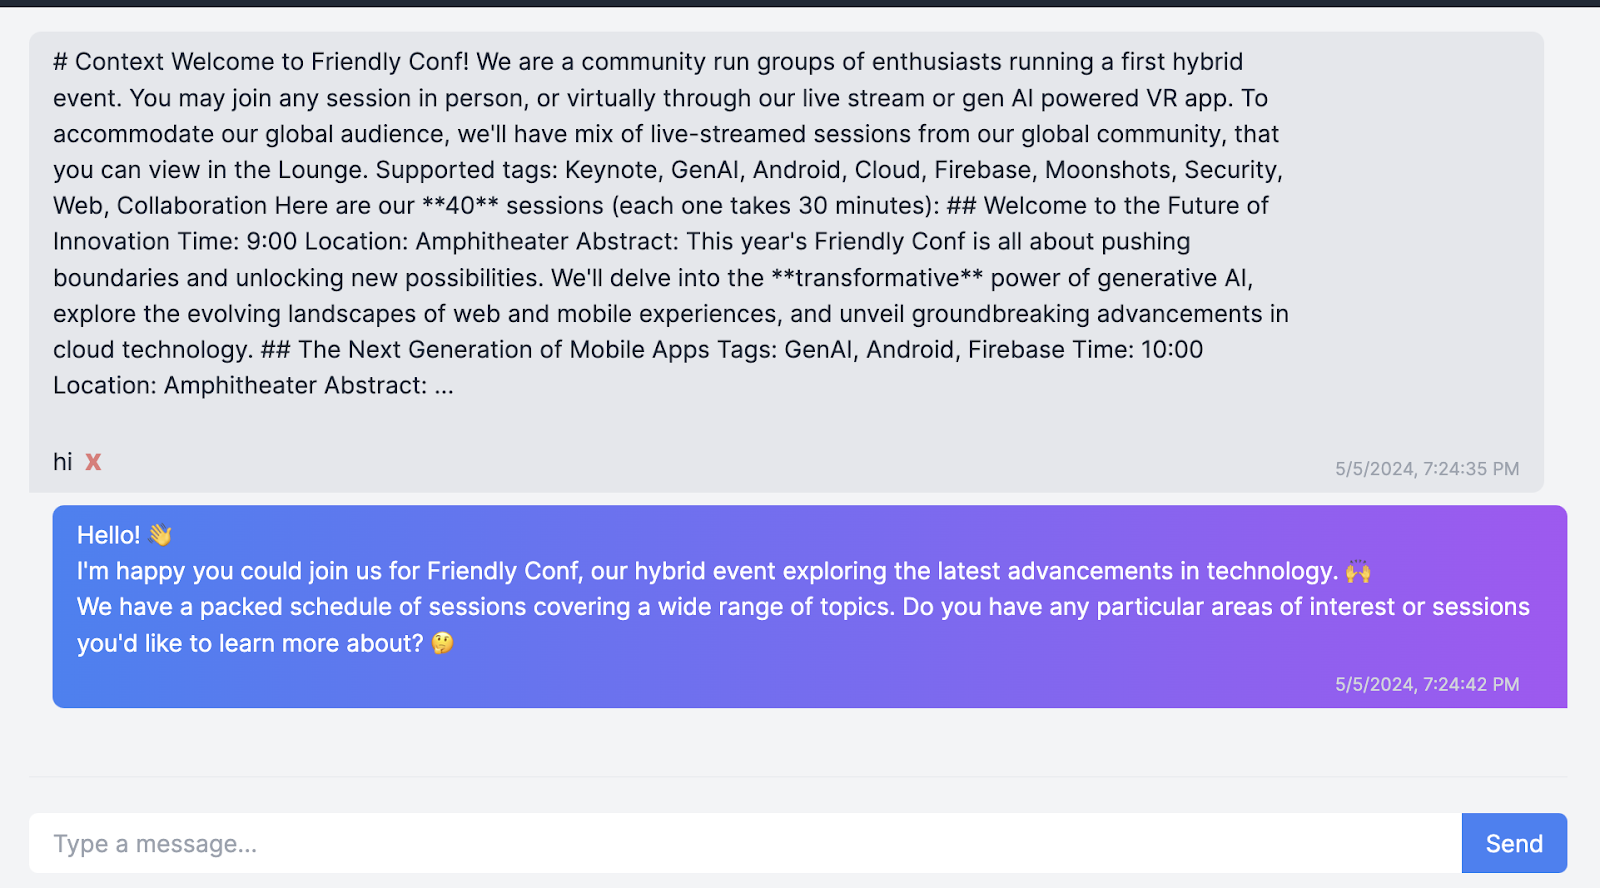Focus the "Type a message..." input field
The image size is (1600, 888).
point(744,843)
